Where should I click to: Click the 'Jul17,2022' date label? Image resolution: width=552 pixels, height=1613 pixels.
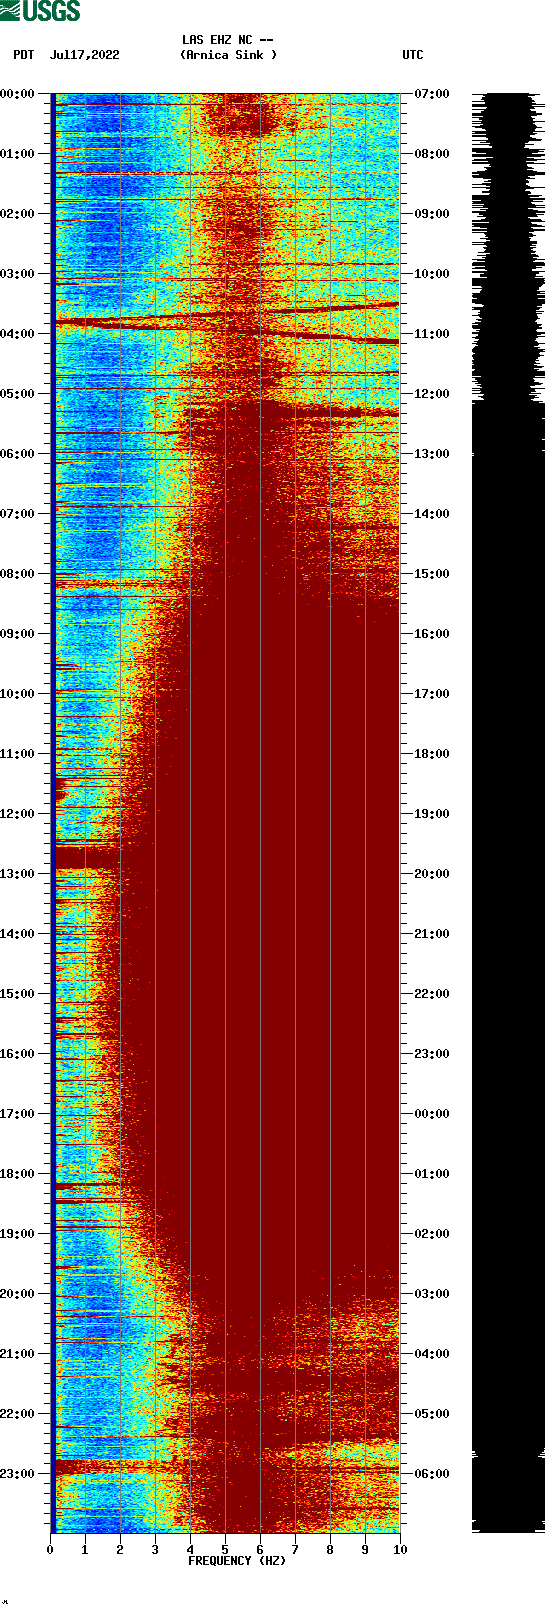(84, 55)
